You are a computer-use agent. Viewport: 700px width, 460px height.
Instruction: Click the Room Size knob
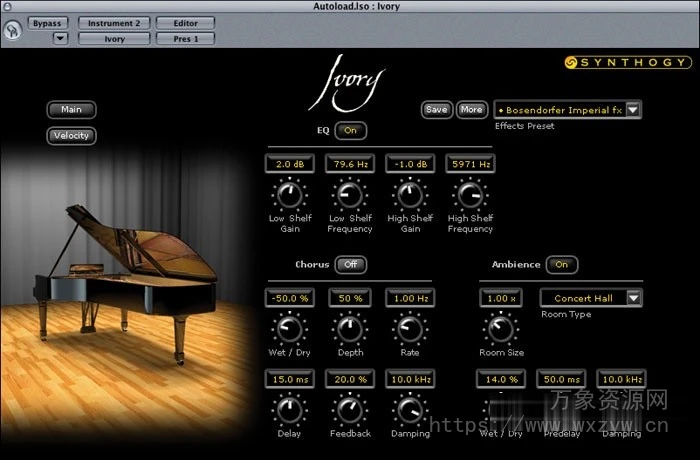[x=501, y=329]
